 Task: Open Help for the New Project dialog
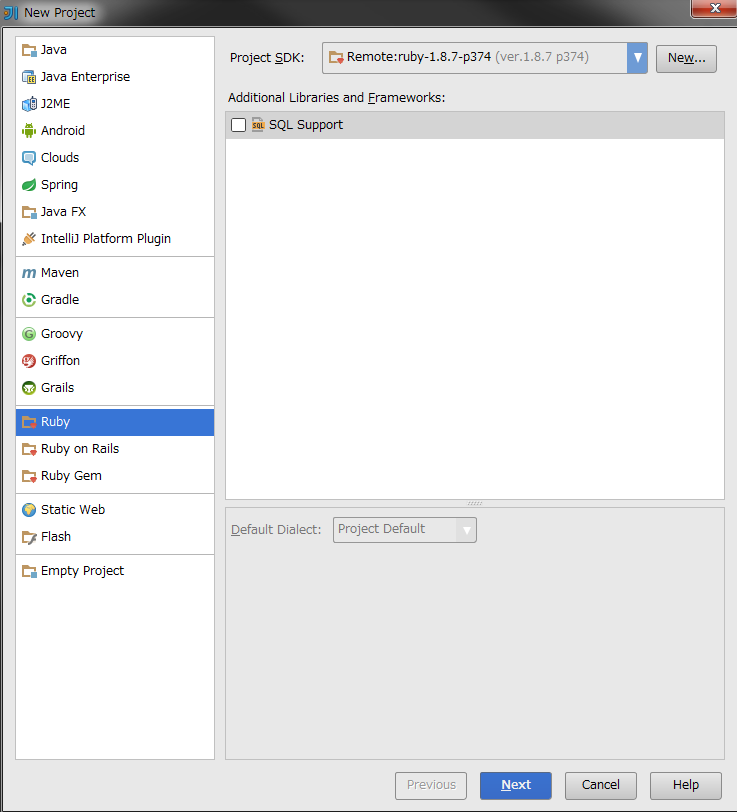pyautogui.click(x=686, y=785)
